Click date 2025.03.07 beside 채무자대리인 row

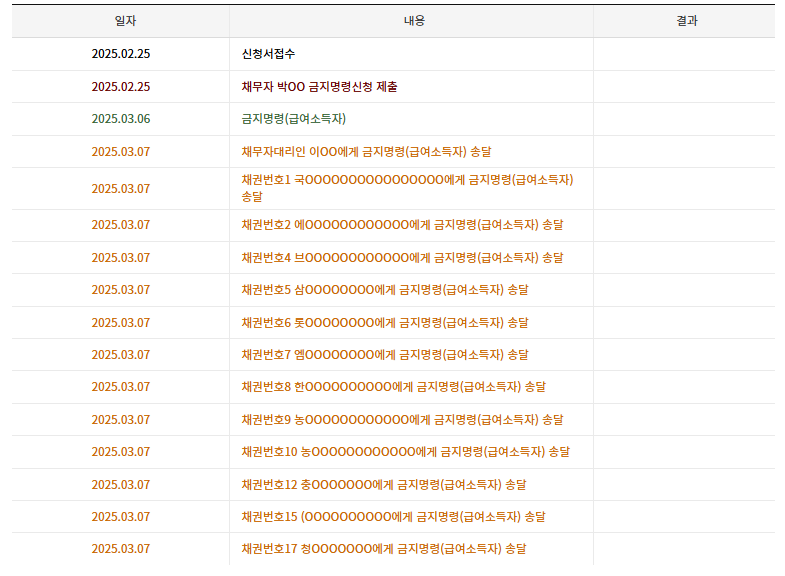121,152
